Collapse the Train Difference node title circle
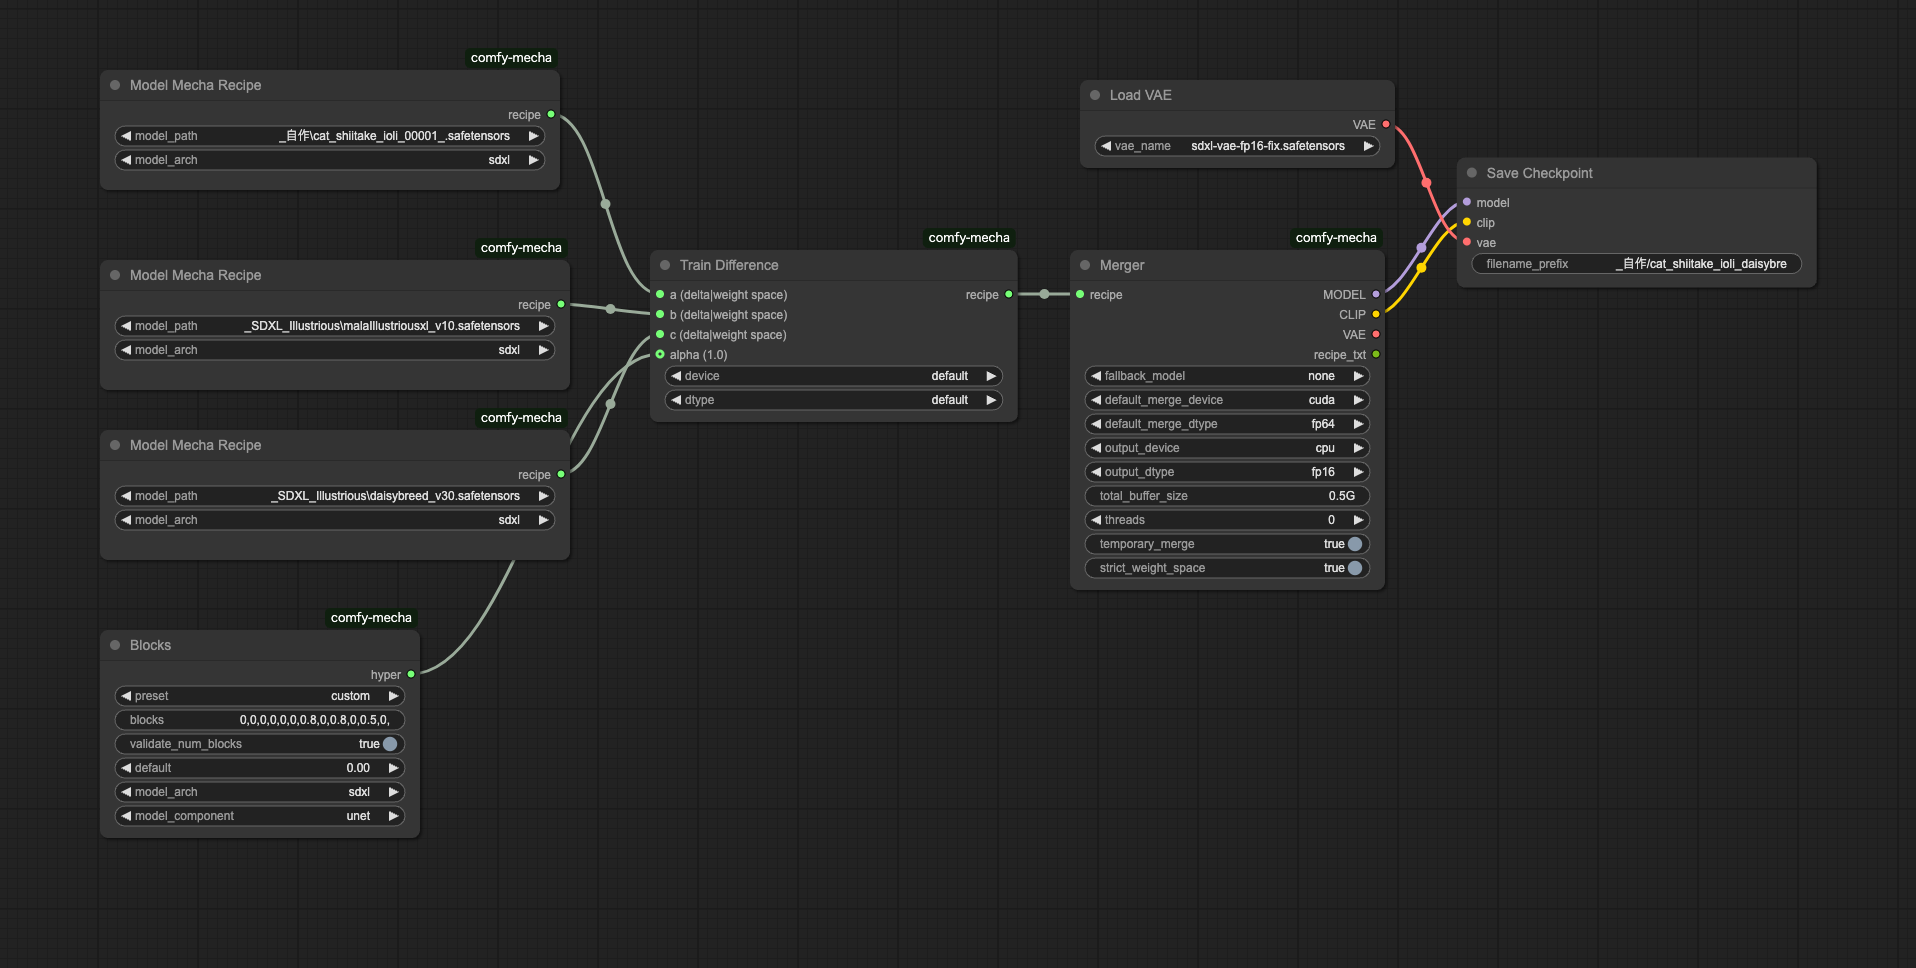The image size is (1916, 968). pyautogui.click(x=667, y=265)
